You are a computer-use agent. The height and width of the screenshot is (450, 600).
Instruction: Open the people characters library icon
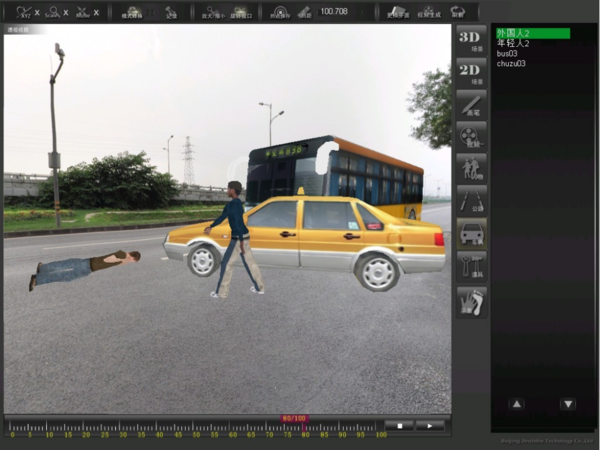point(471,168)
